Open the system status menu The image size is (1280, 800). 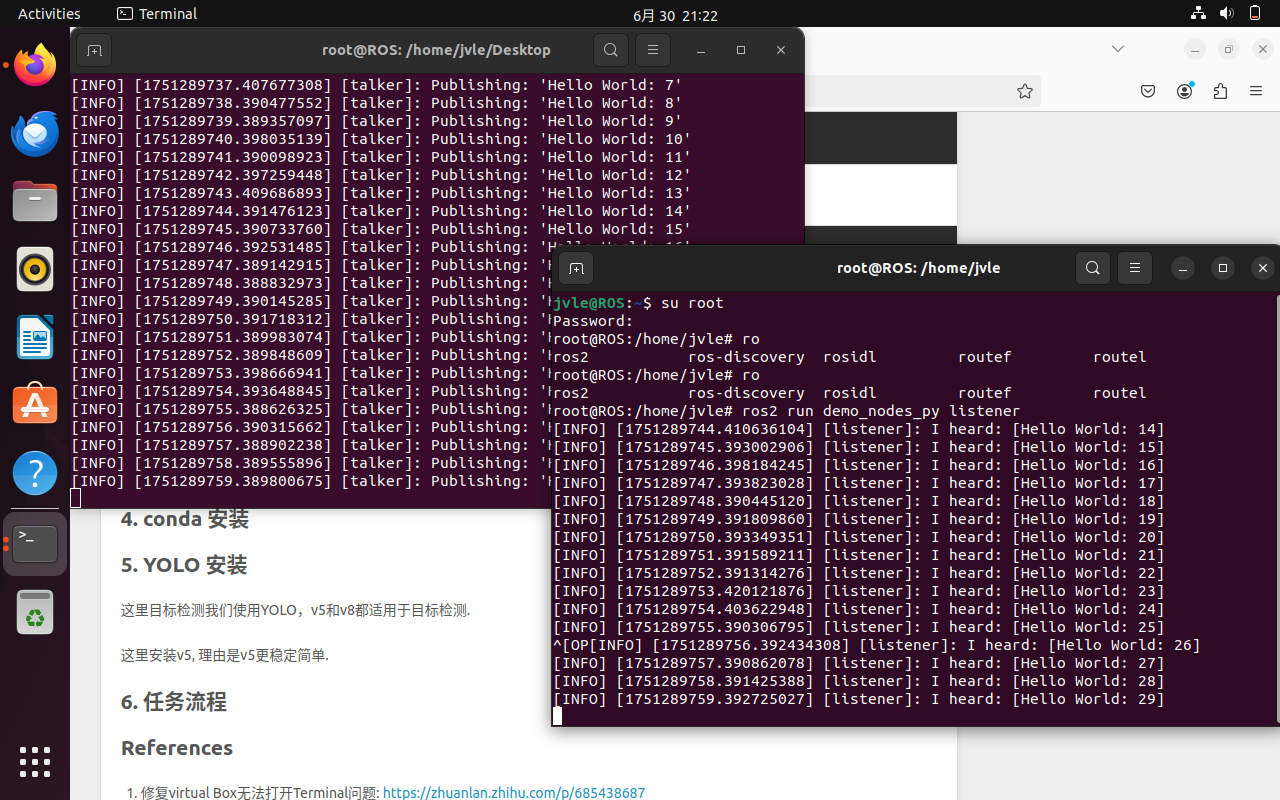click(1226, 14)
